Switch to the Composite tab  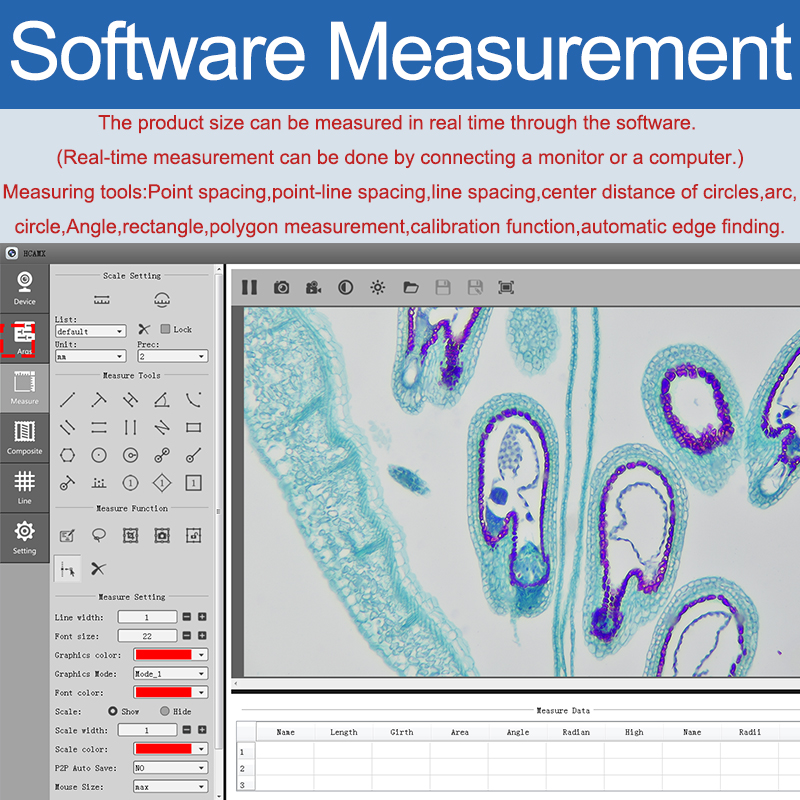(24, 436)
